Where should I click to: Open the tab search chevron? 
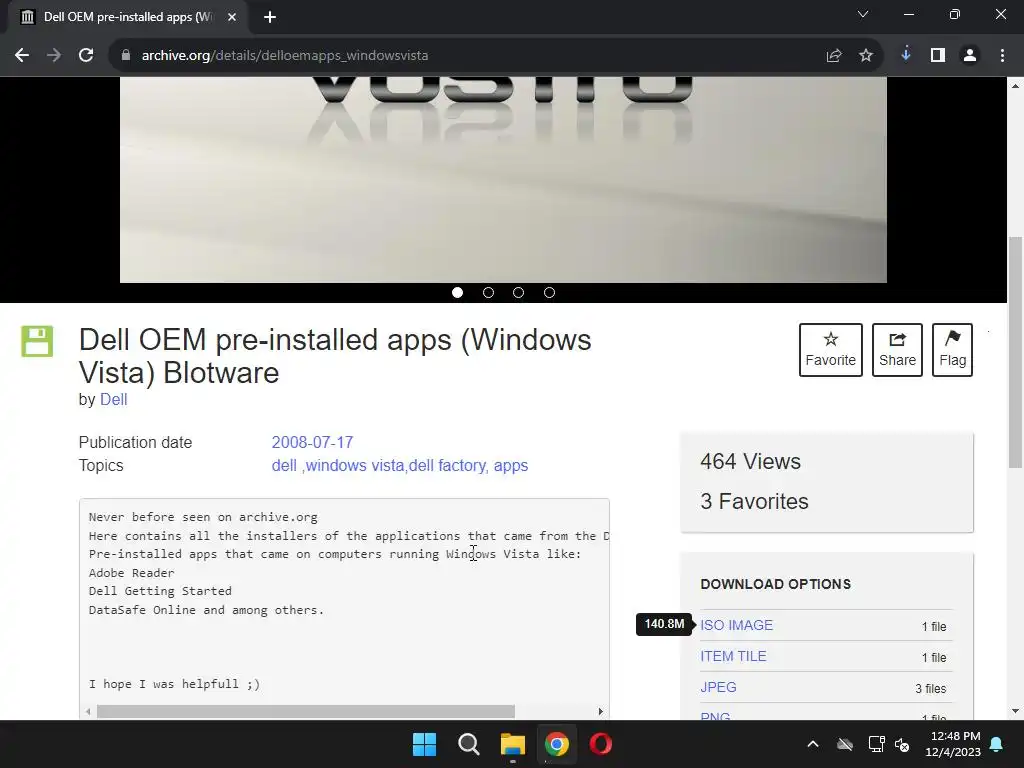pyautogui.click(x=863, y=14)
